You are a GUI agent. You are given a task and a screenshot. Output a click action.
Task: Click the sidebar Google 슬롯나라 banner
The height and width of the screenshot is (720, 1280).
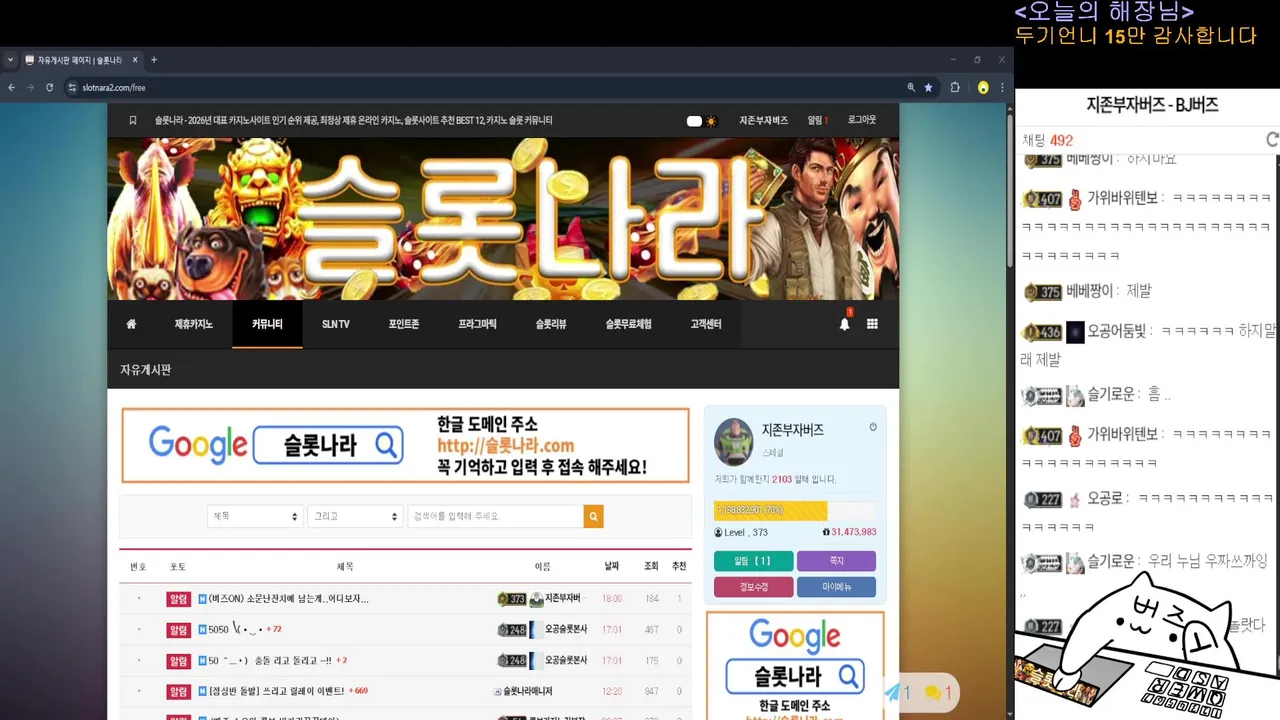[795, 665]
